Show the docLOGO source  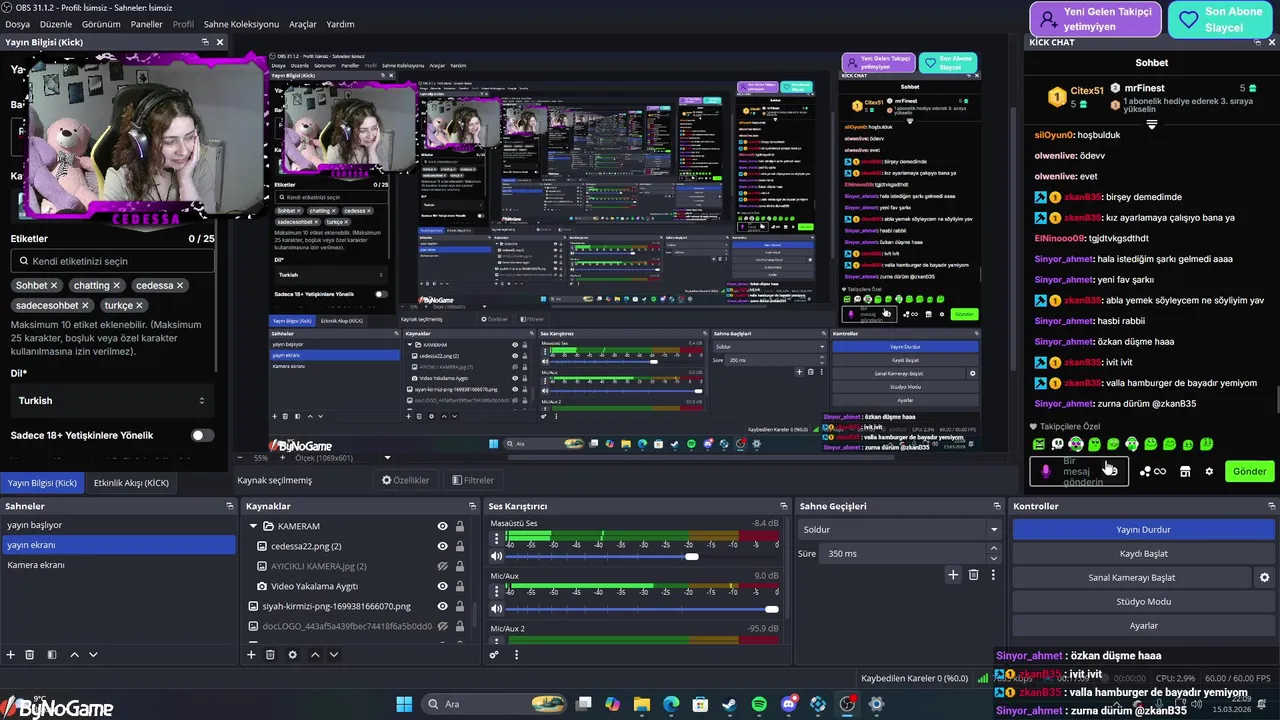point(442,626)
